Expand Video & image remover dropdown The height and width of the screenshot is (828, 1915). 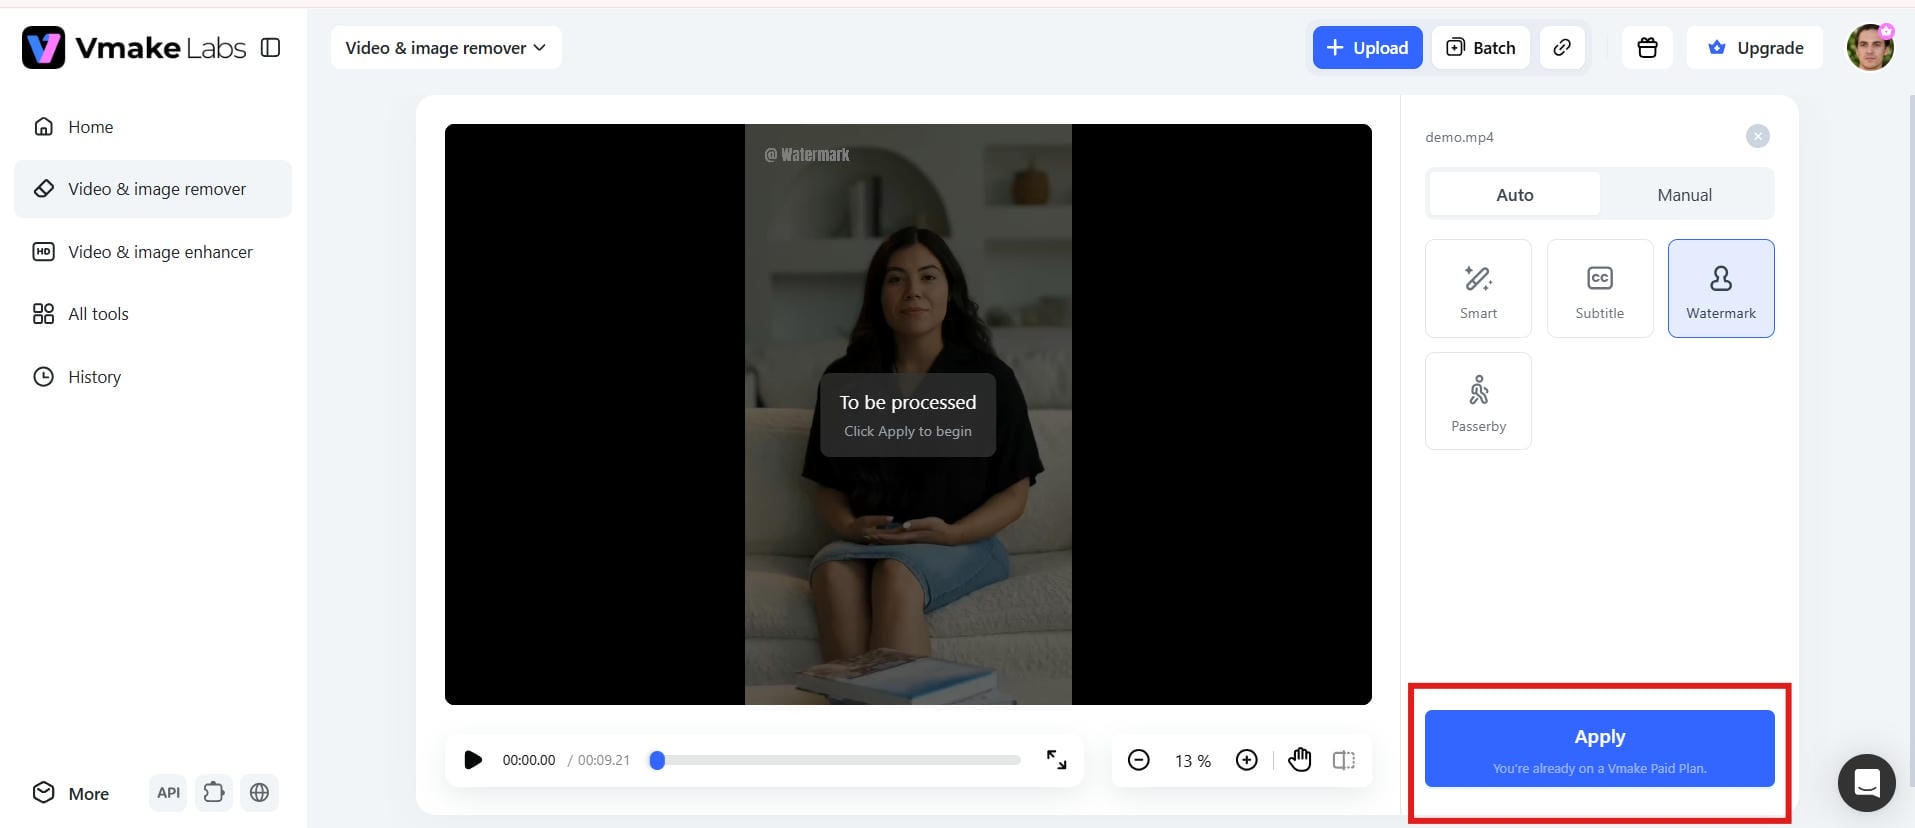pyautogui.click(x=446, y=48)
